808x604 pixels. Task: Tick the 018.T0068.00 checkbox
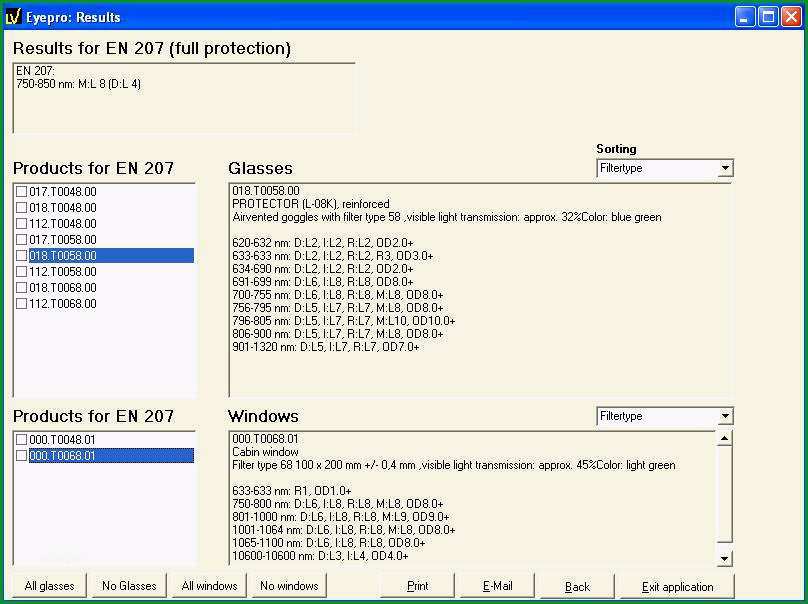tap(22, 288)
